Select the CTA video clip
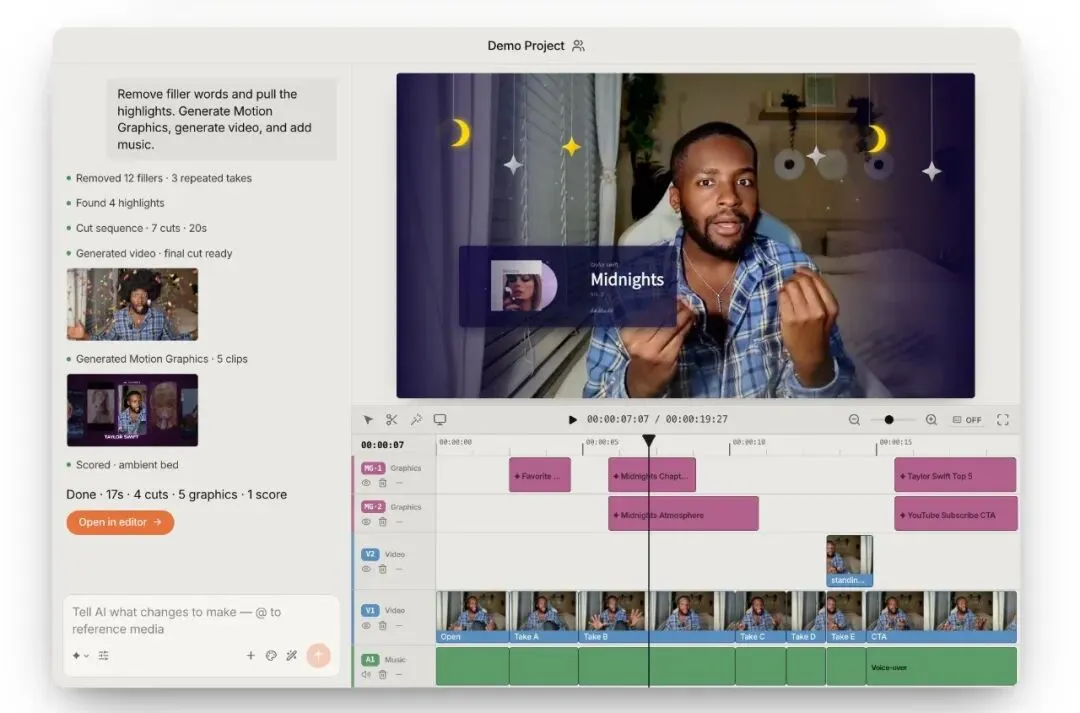Image resolution: width=1080 pixels, height=713 pixels. point(942,617)
